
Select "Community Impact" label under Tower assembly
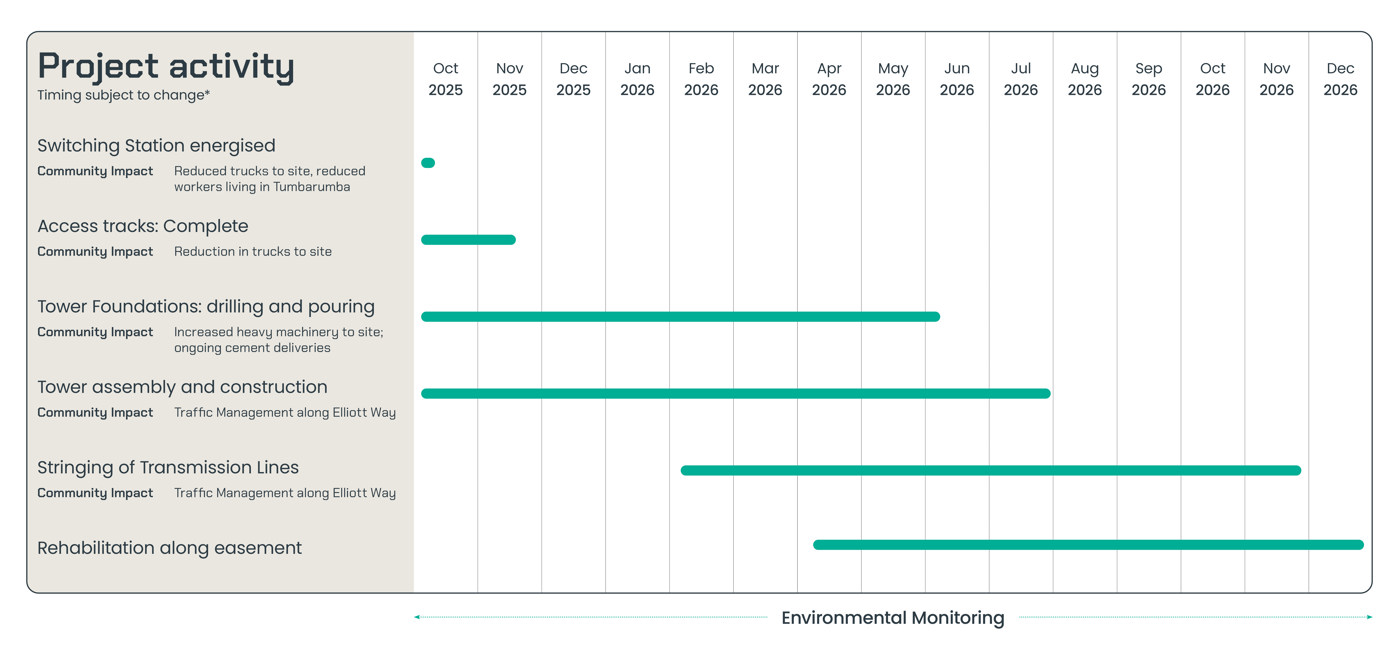[x=95, y=413]
